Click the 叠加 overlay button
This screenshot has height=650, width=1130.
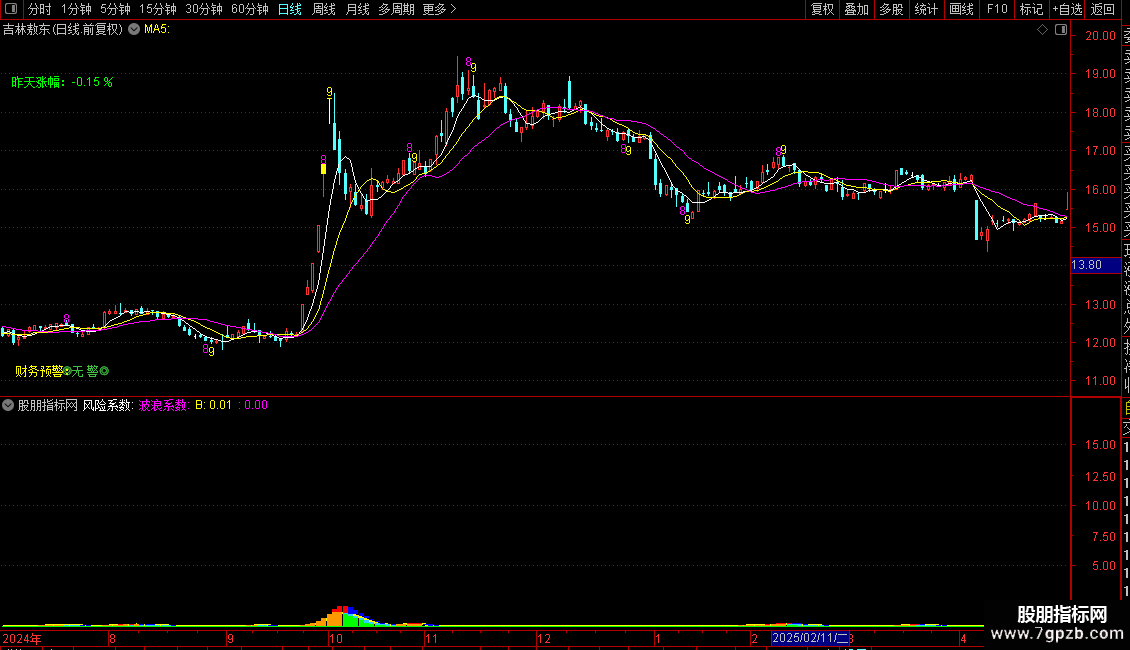[x=857, y=9]
